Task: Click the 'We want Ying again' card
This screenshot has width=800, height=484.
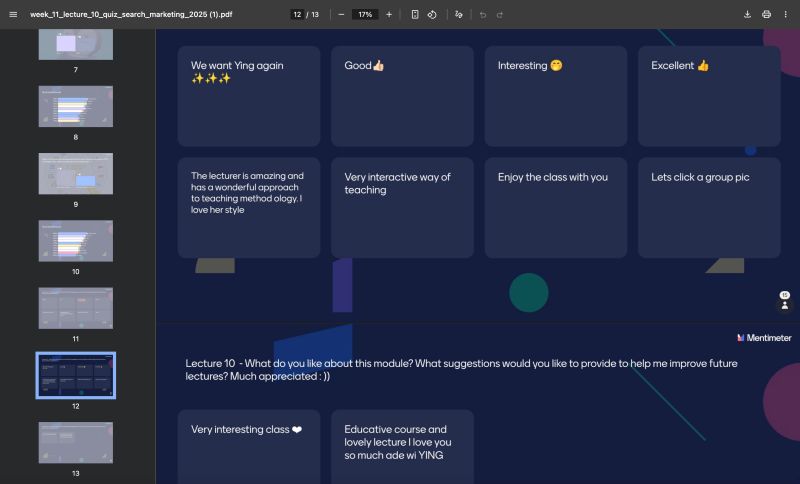Action: click(x=249, y=96)
